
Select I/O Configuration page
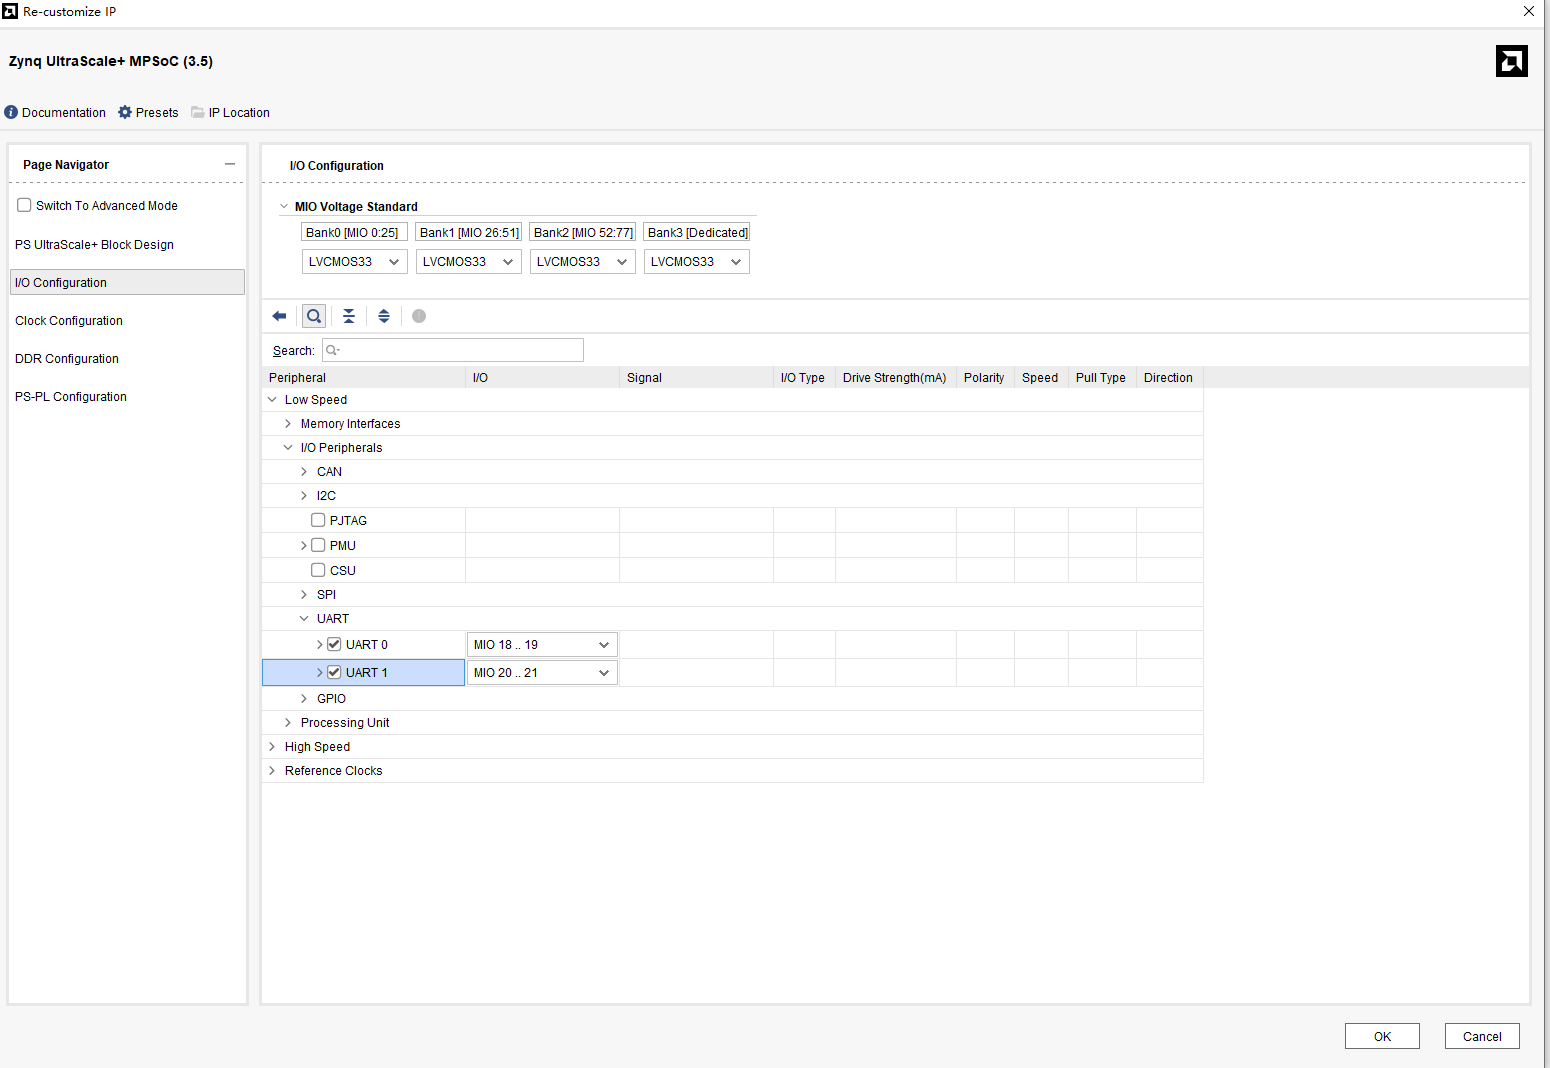click(x=127, y=282)
